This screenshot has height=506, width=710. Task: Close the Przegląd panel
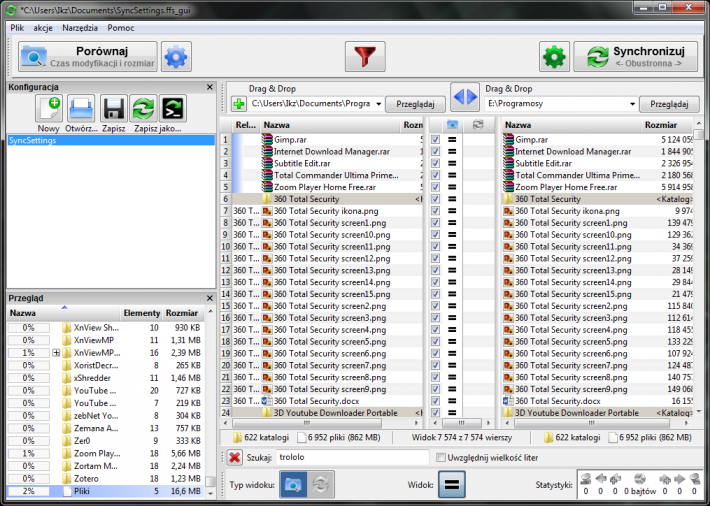[x=210, y=298]
